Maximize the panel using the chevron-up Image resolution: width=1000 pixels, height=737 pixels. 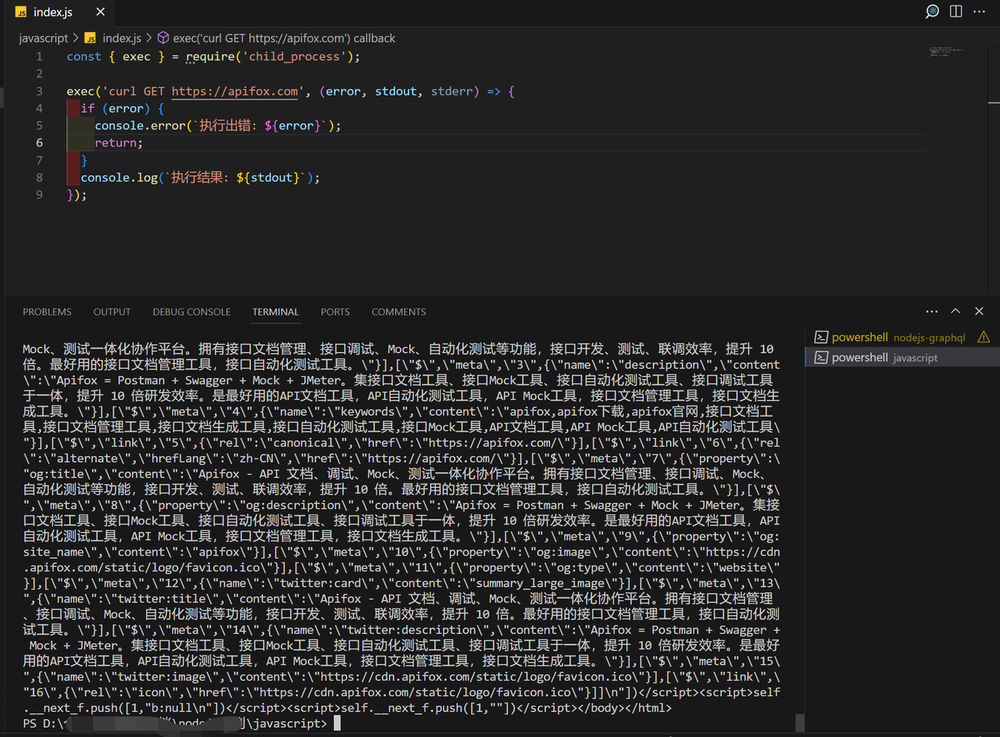pyautogui.click(x=955, y=312)
